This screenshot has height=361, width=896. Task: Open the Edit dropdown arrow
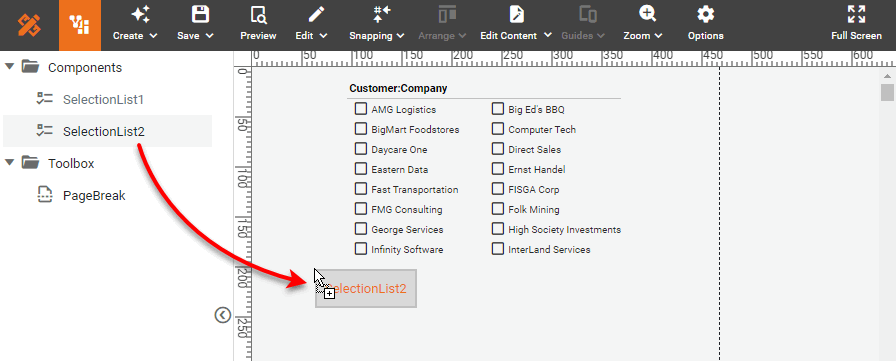tap(323, 35)
